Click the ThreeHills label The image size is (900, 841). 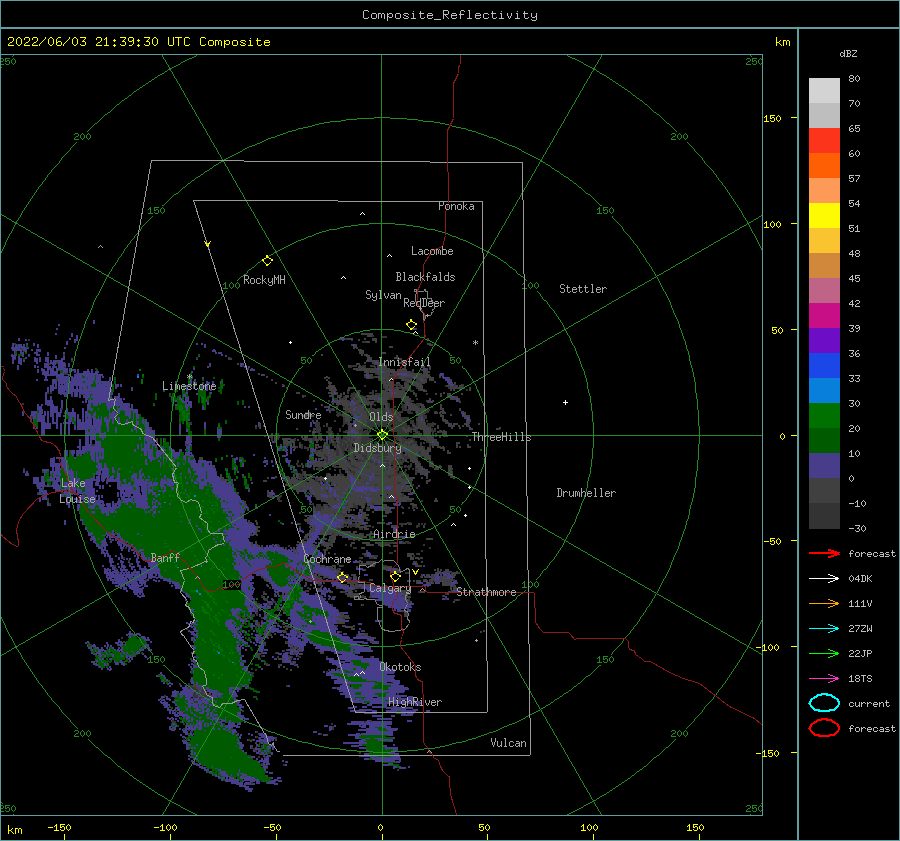502,437
